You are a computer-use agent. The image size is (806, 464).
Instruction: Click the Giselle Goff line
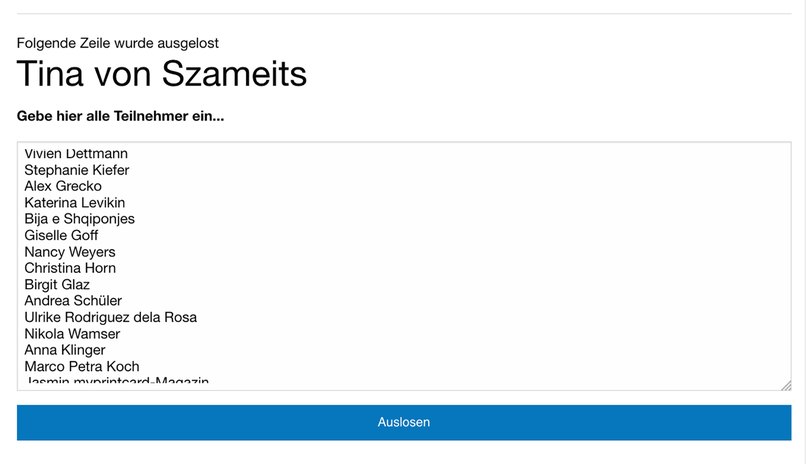coord(61,235)
